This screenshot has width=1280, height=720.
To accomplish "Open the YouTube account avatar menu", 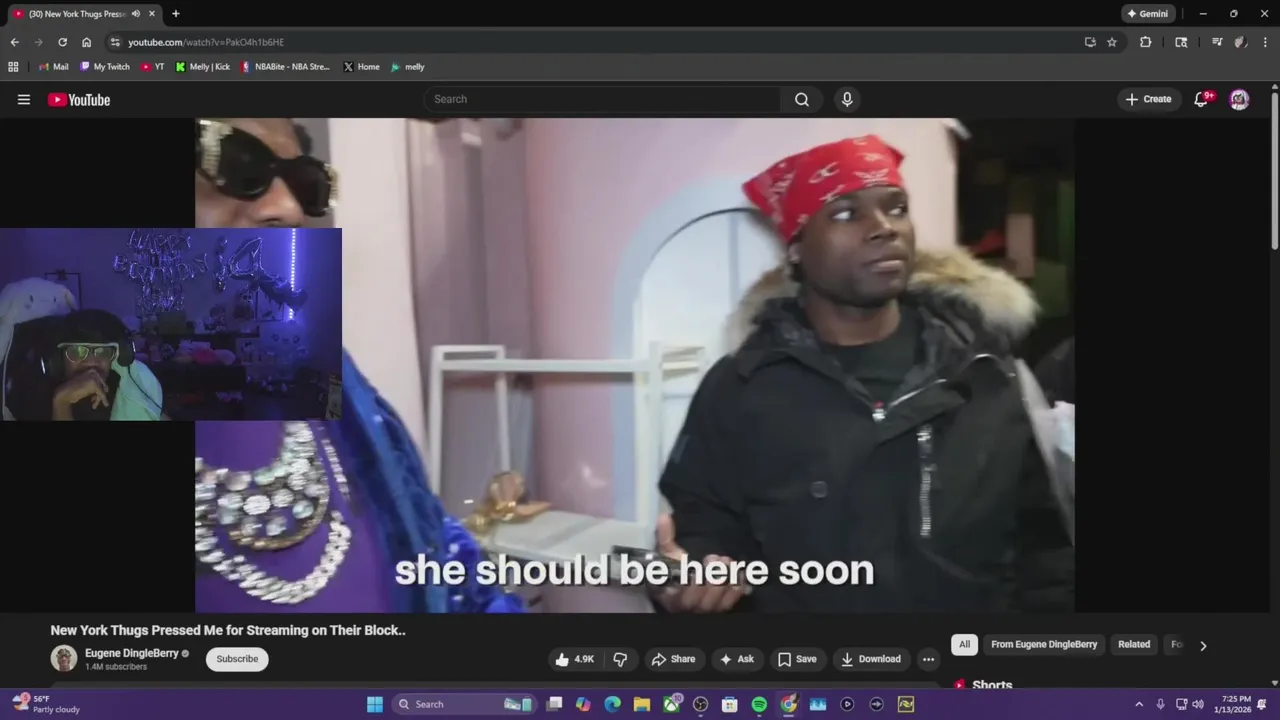I will point(1239,99).
